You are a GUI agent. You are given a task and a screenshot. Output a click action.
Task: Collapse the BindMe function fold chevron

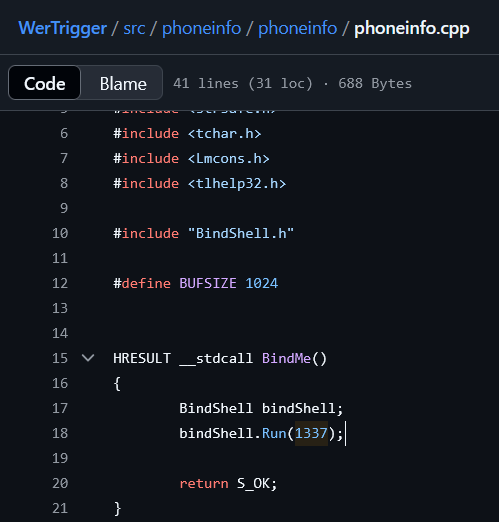coord(88,358)
